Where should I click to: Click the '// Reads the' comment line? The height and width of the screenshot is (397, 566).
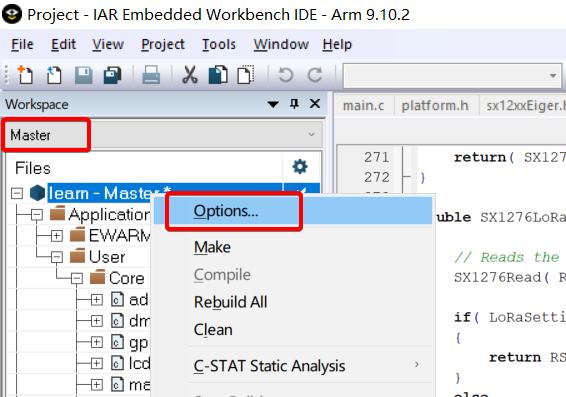[507, 257]
